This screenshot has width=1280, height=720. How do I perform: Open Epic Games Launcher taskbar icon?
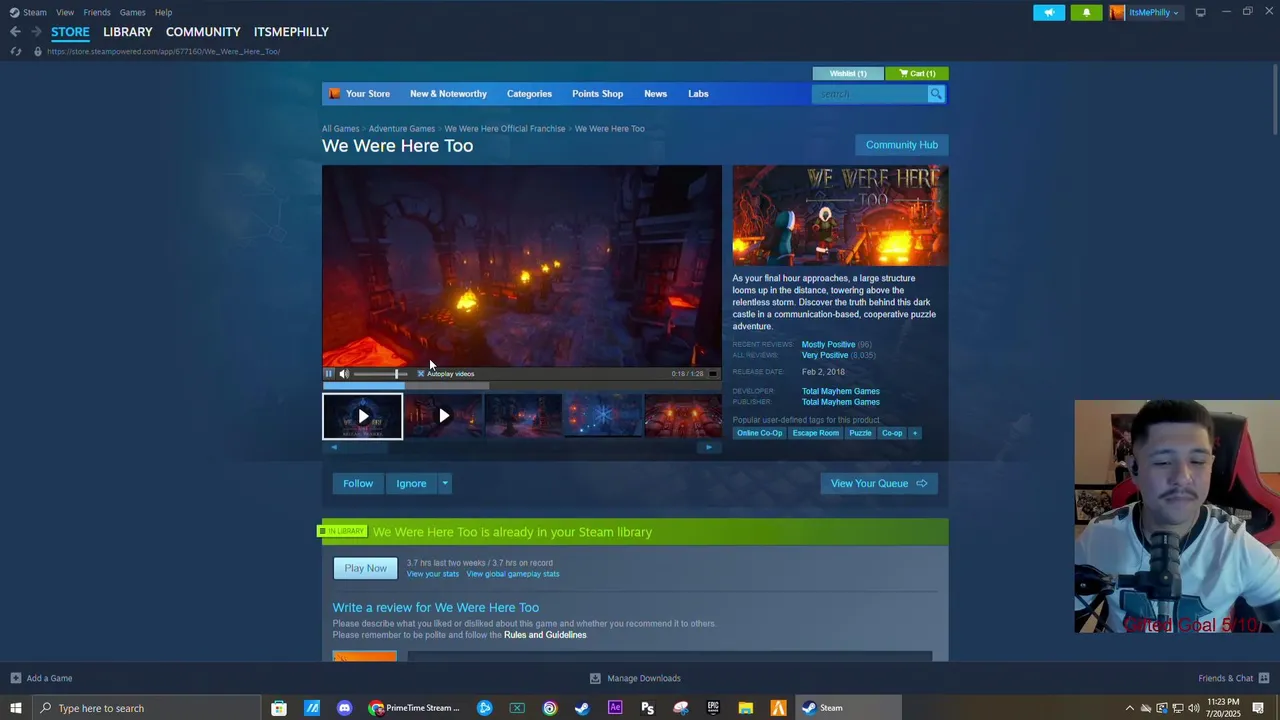coord(713,708)
